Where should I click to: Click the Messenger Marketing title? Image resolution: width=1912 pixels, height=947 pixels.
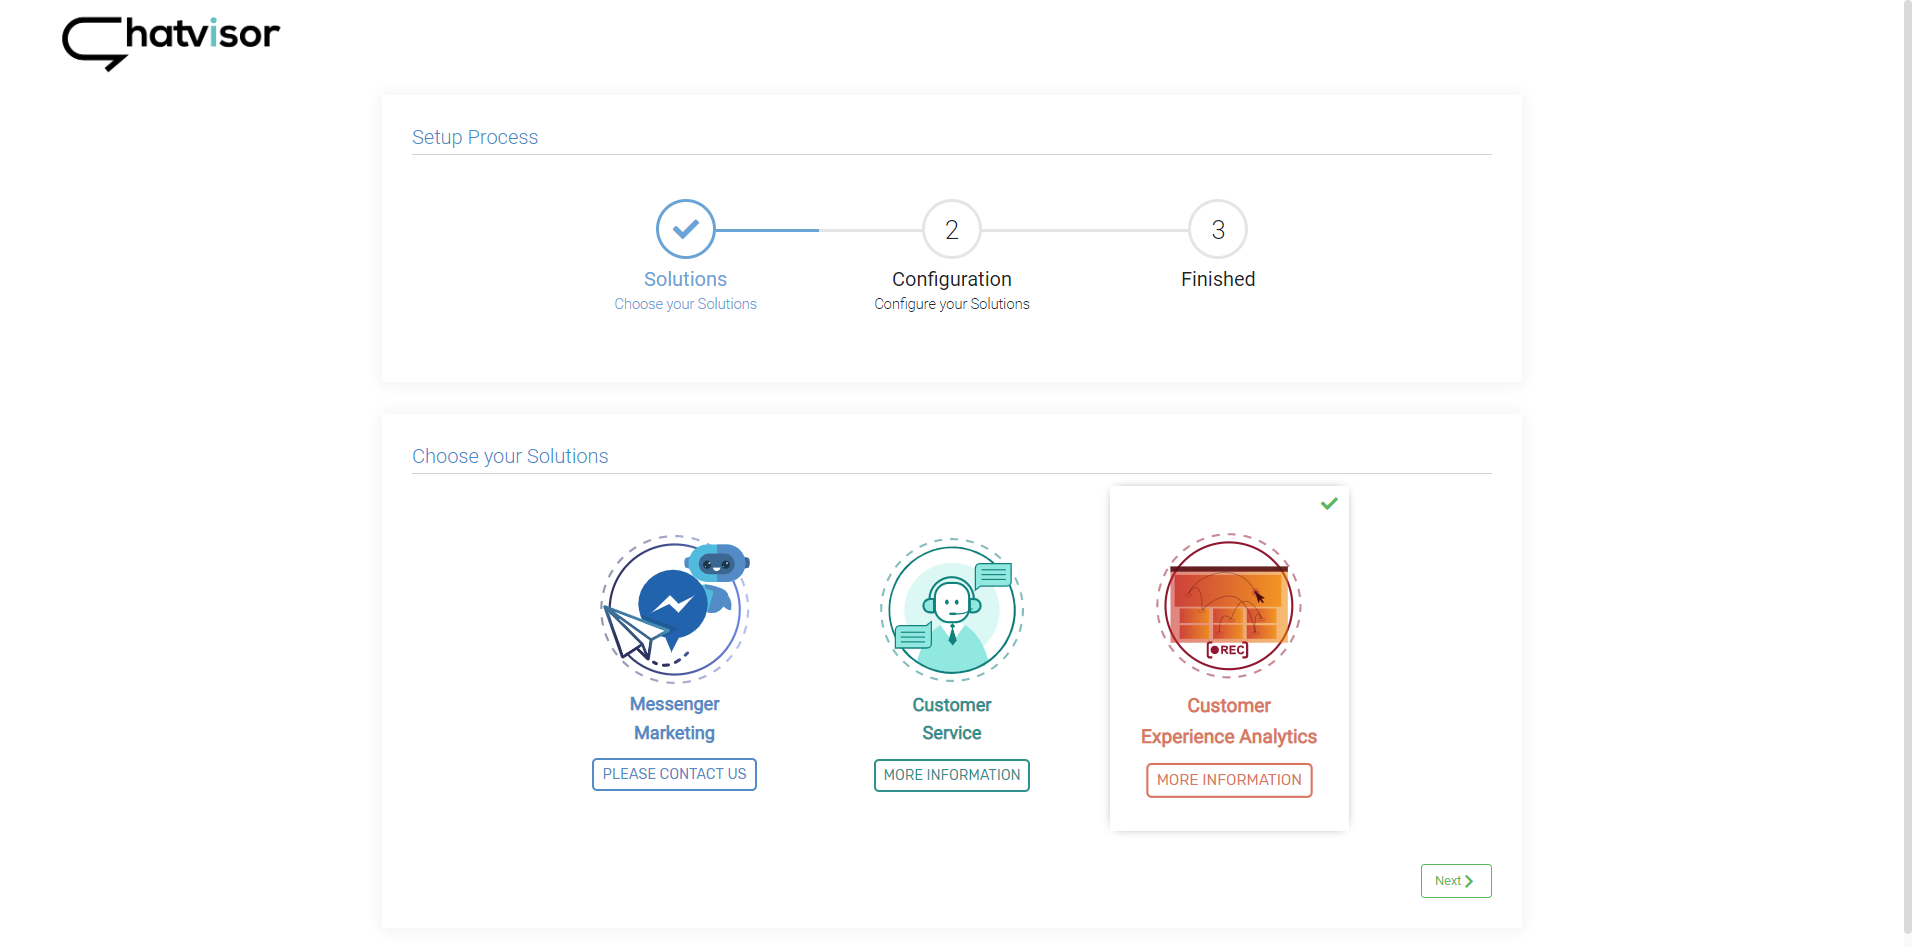pyautogui.click(x=675, y=718)
